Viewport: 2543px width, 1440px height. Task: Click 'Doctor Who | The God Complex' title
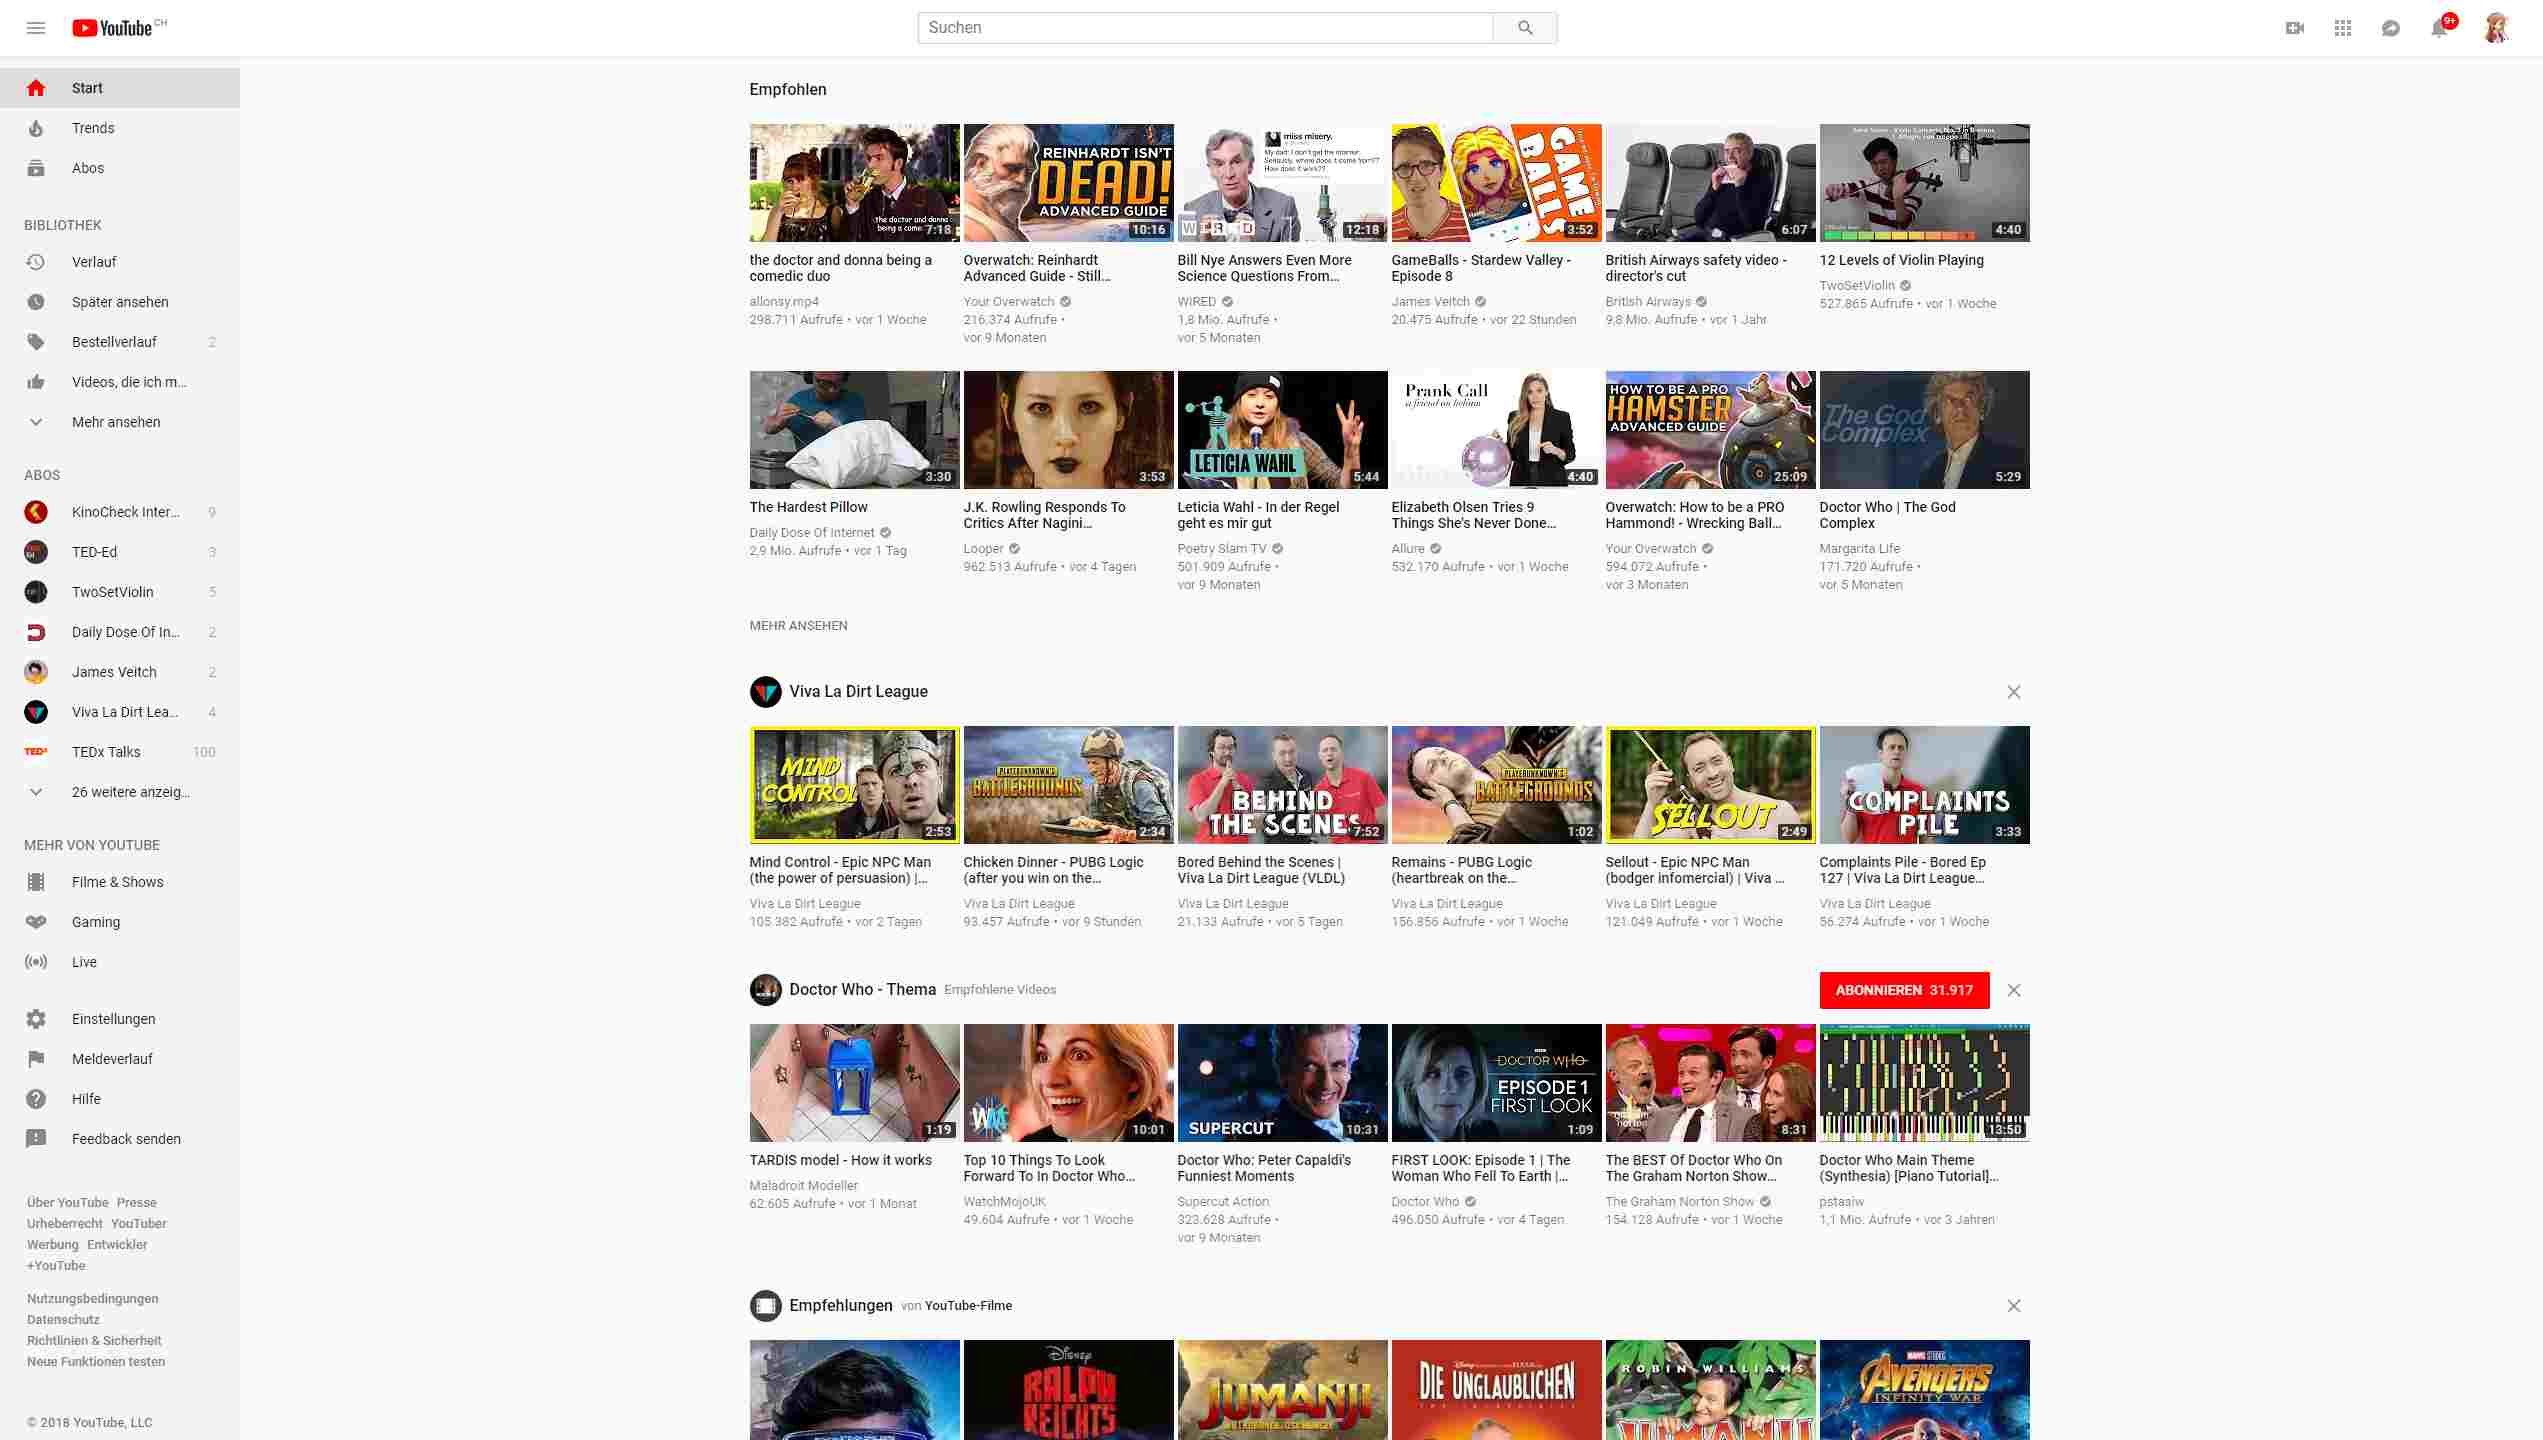coord(1887,515)
